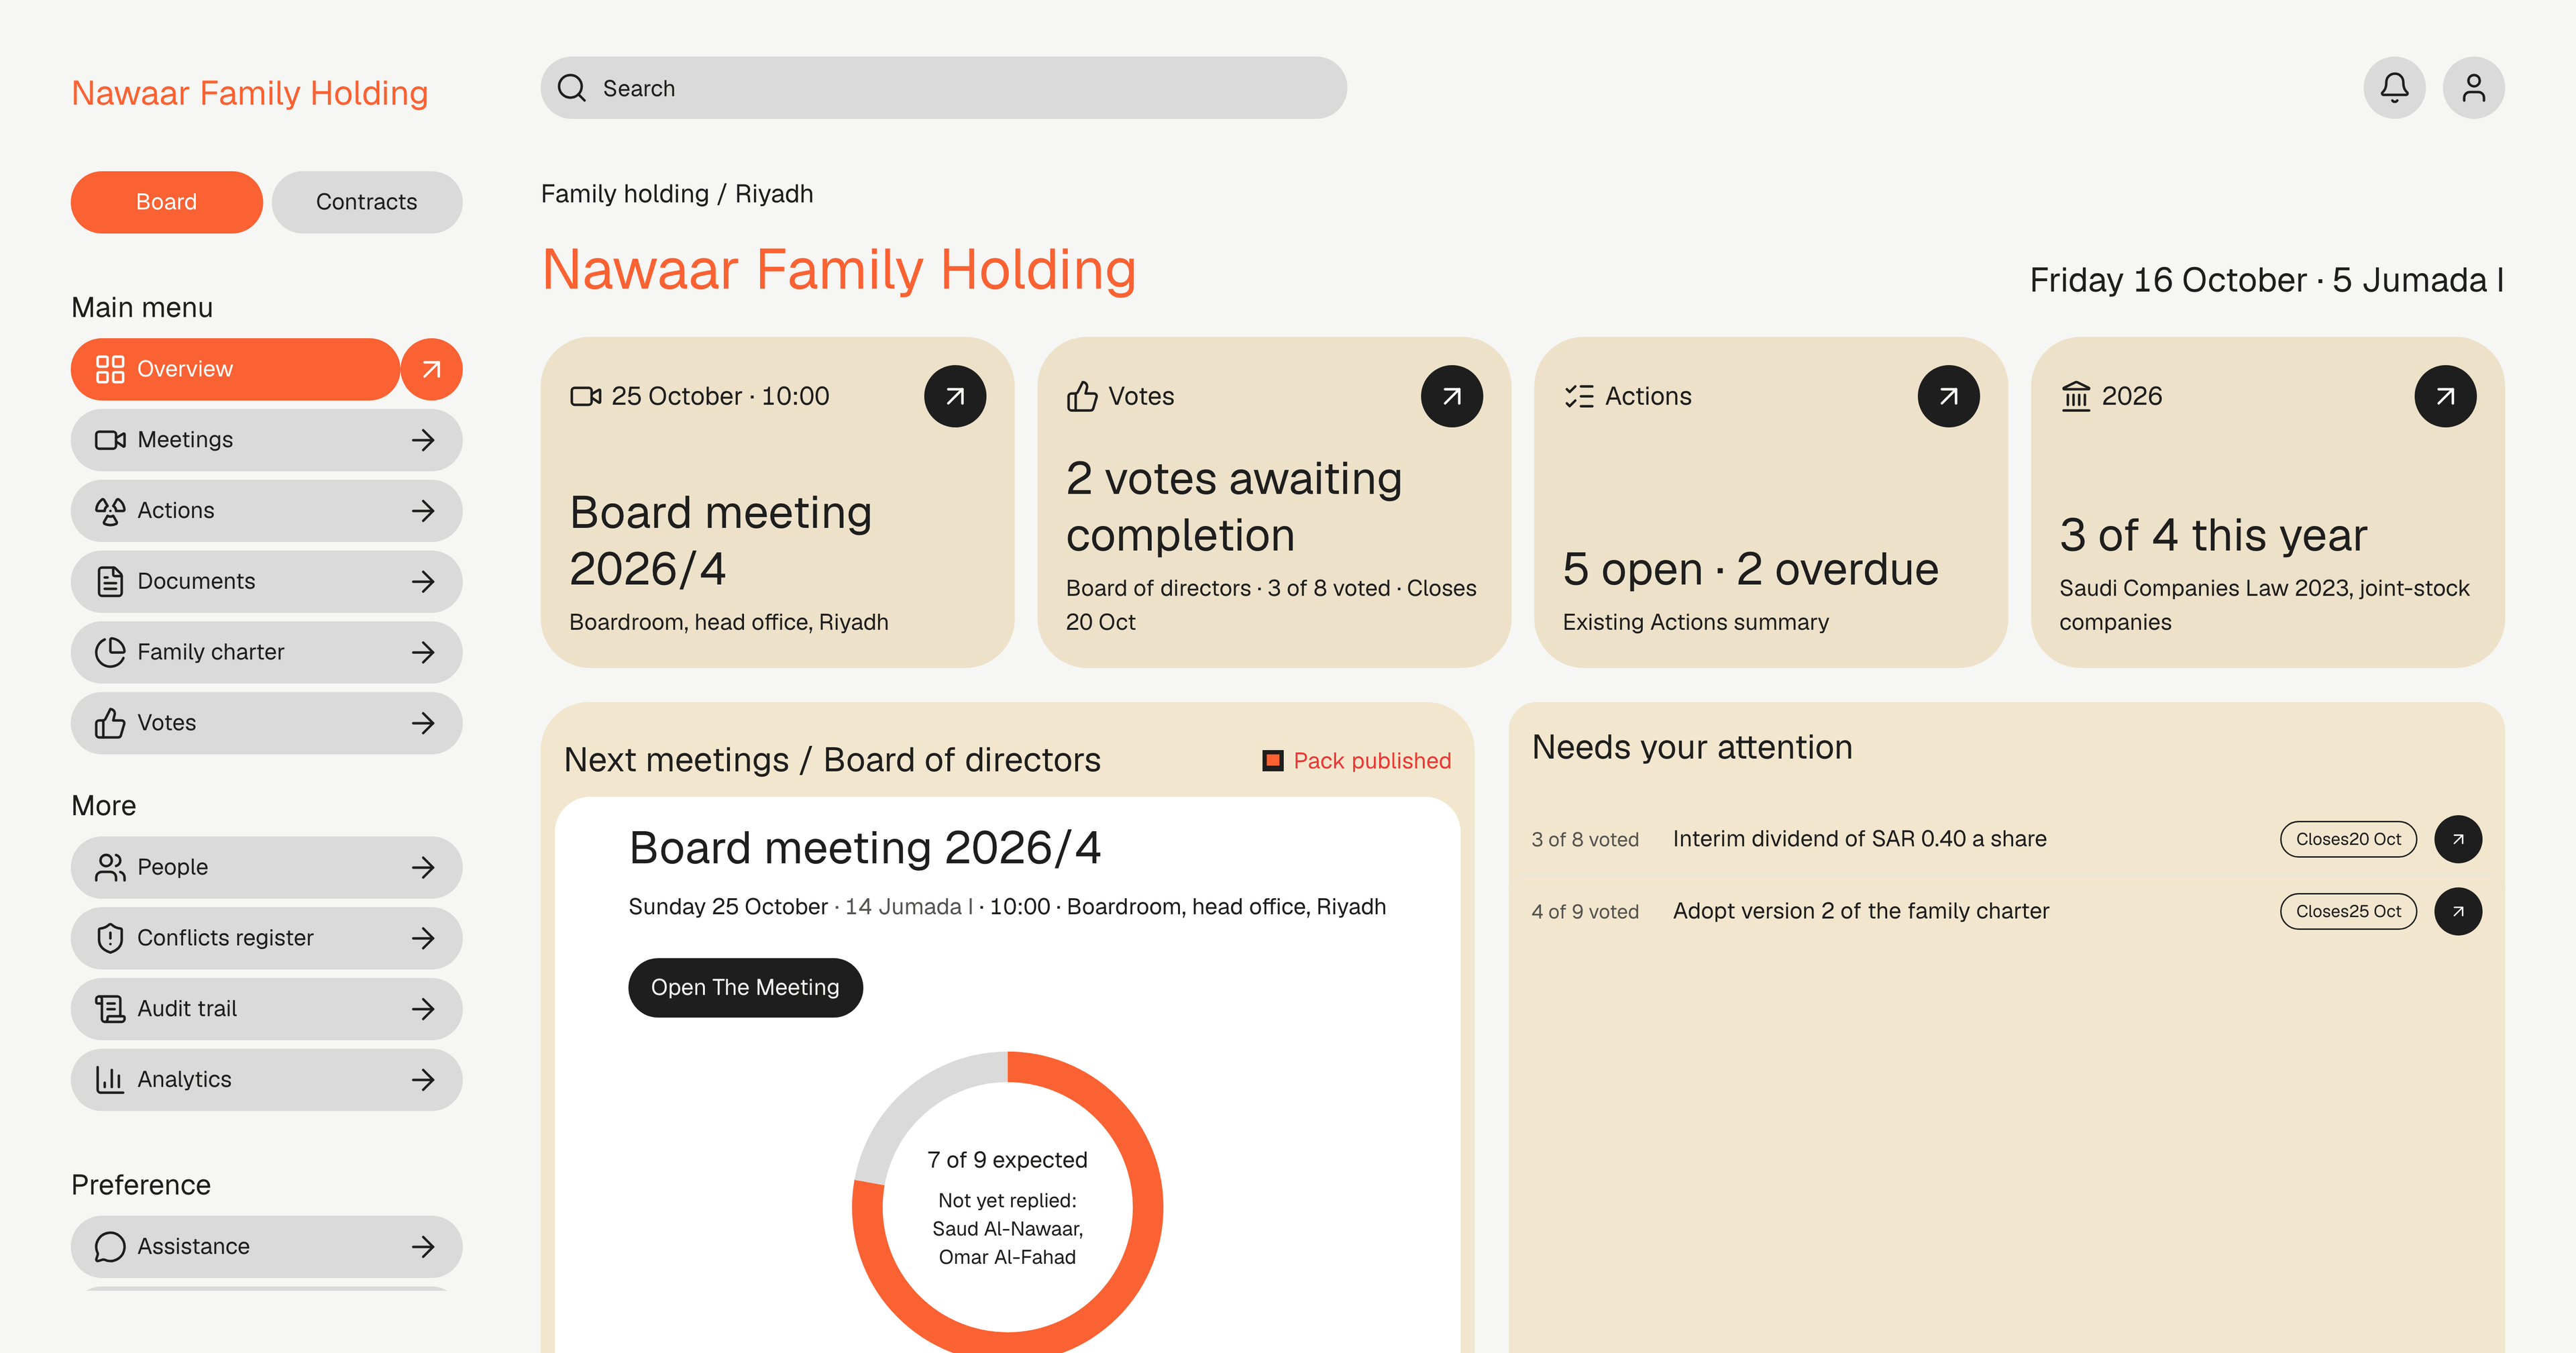Click the Conflicts register shield icon
Image resolution: width=2576 pixels, height=1353 pixels.
(110, 938)
